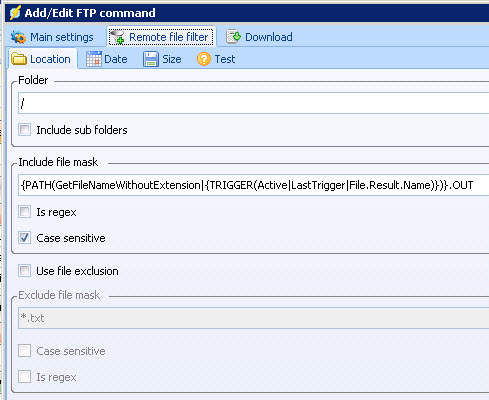Click the Test question mark icon

[x=204, y=59]
